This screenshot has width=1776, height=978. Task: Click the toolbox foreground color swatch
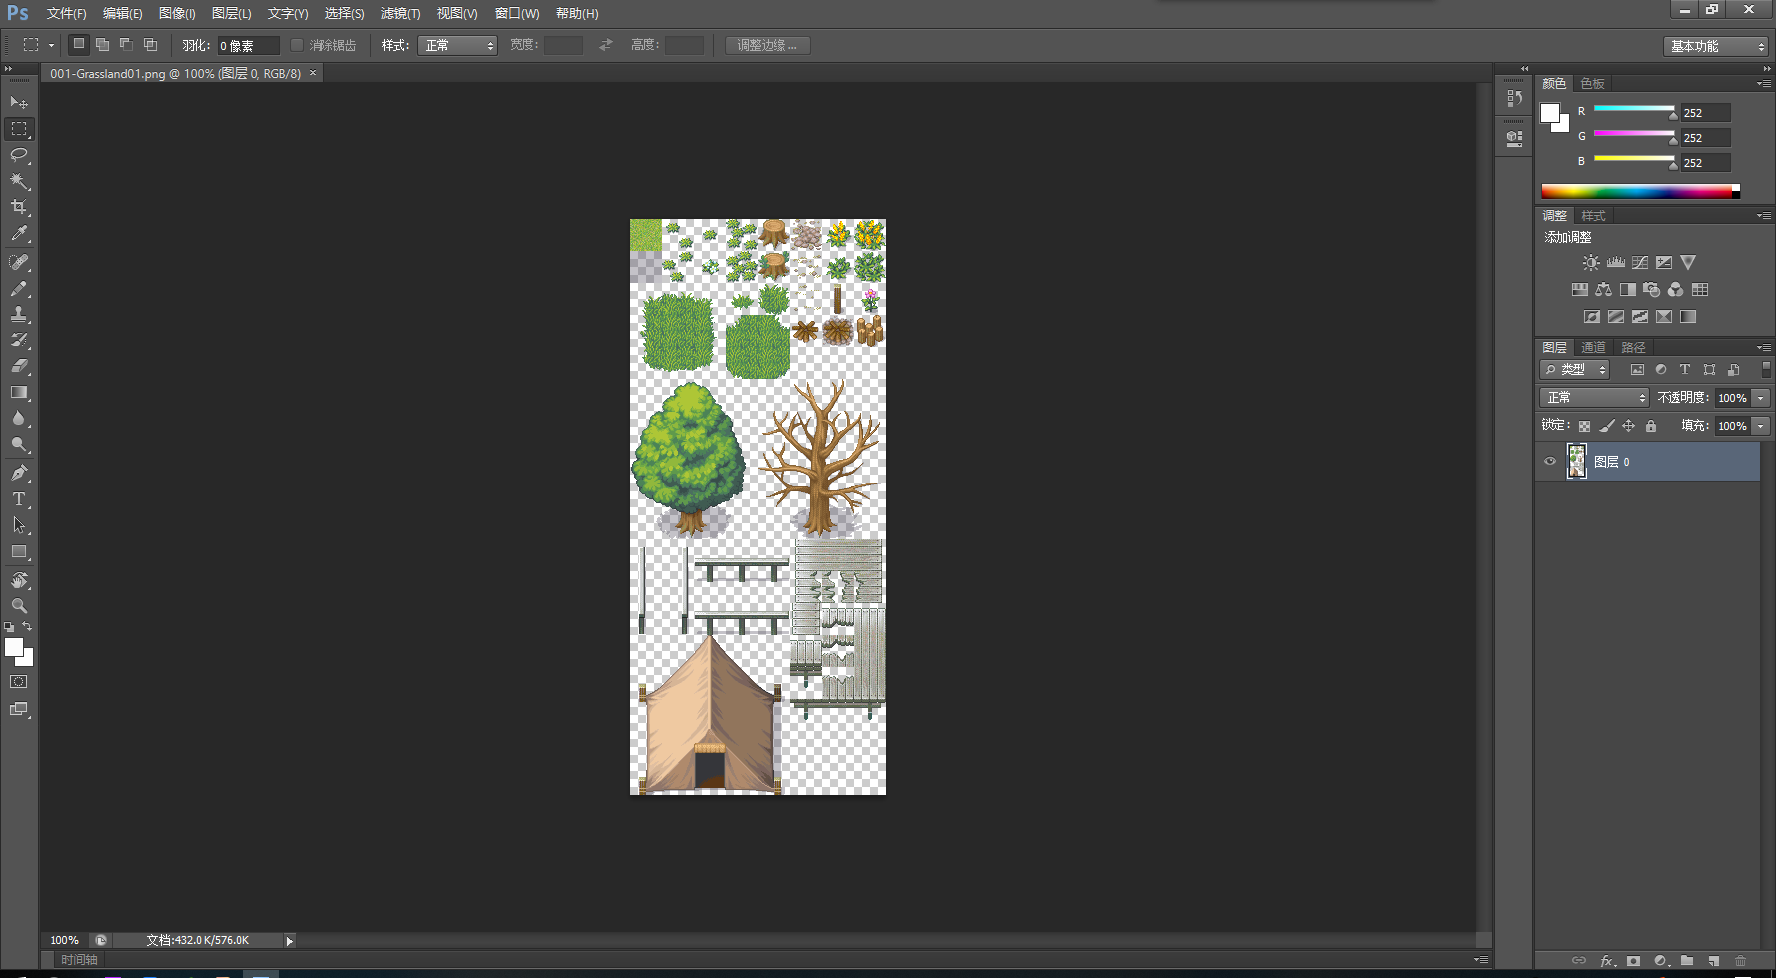click(14, 647)
